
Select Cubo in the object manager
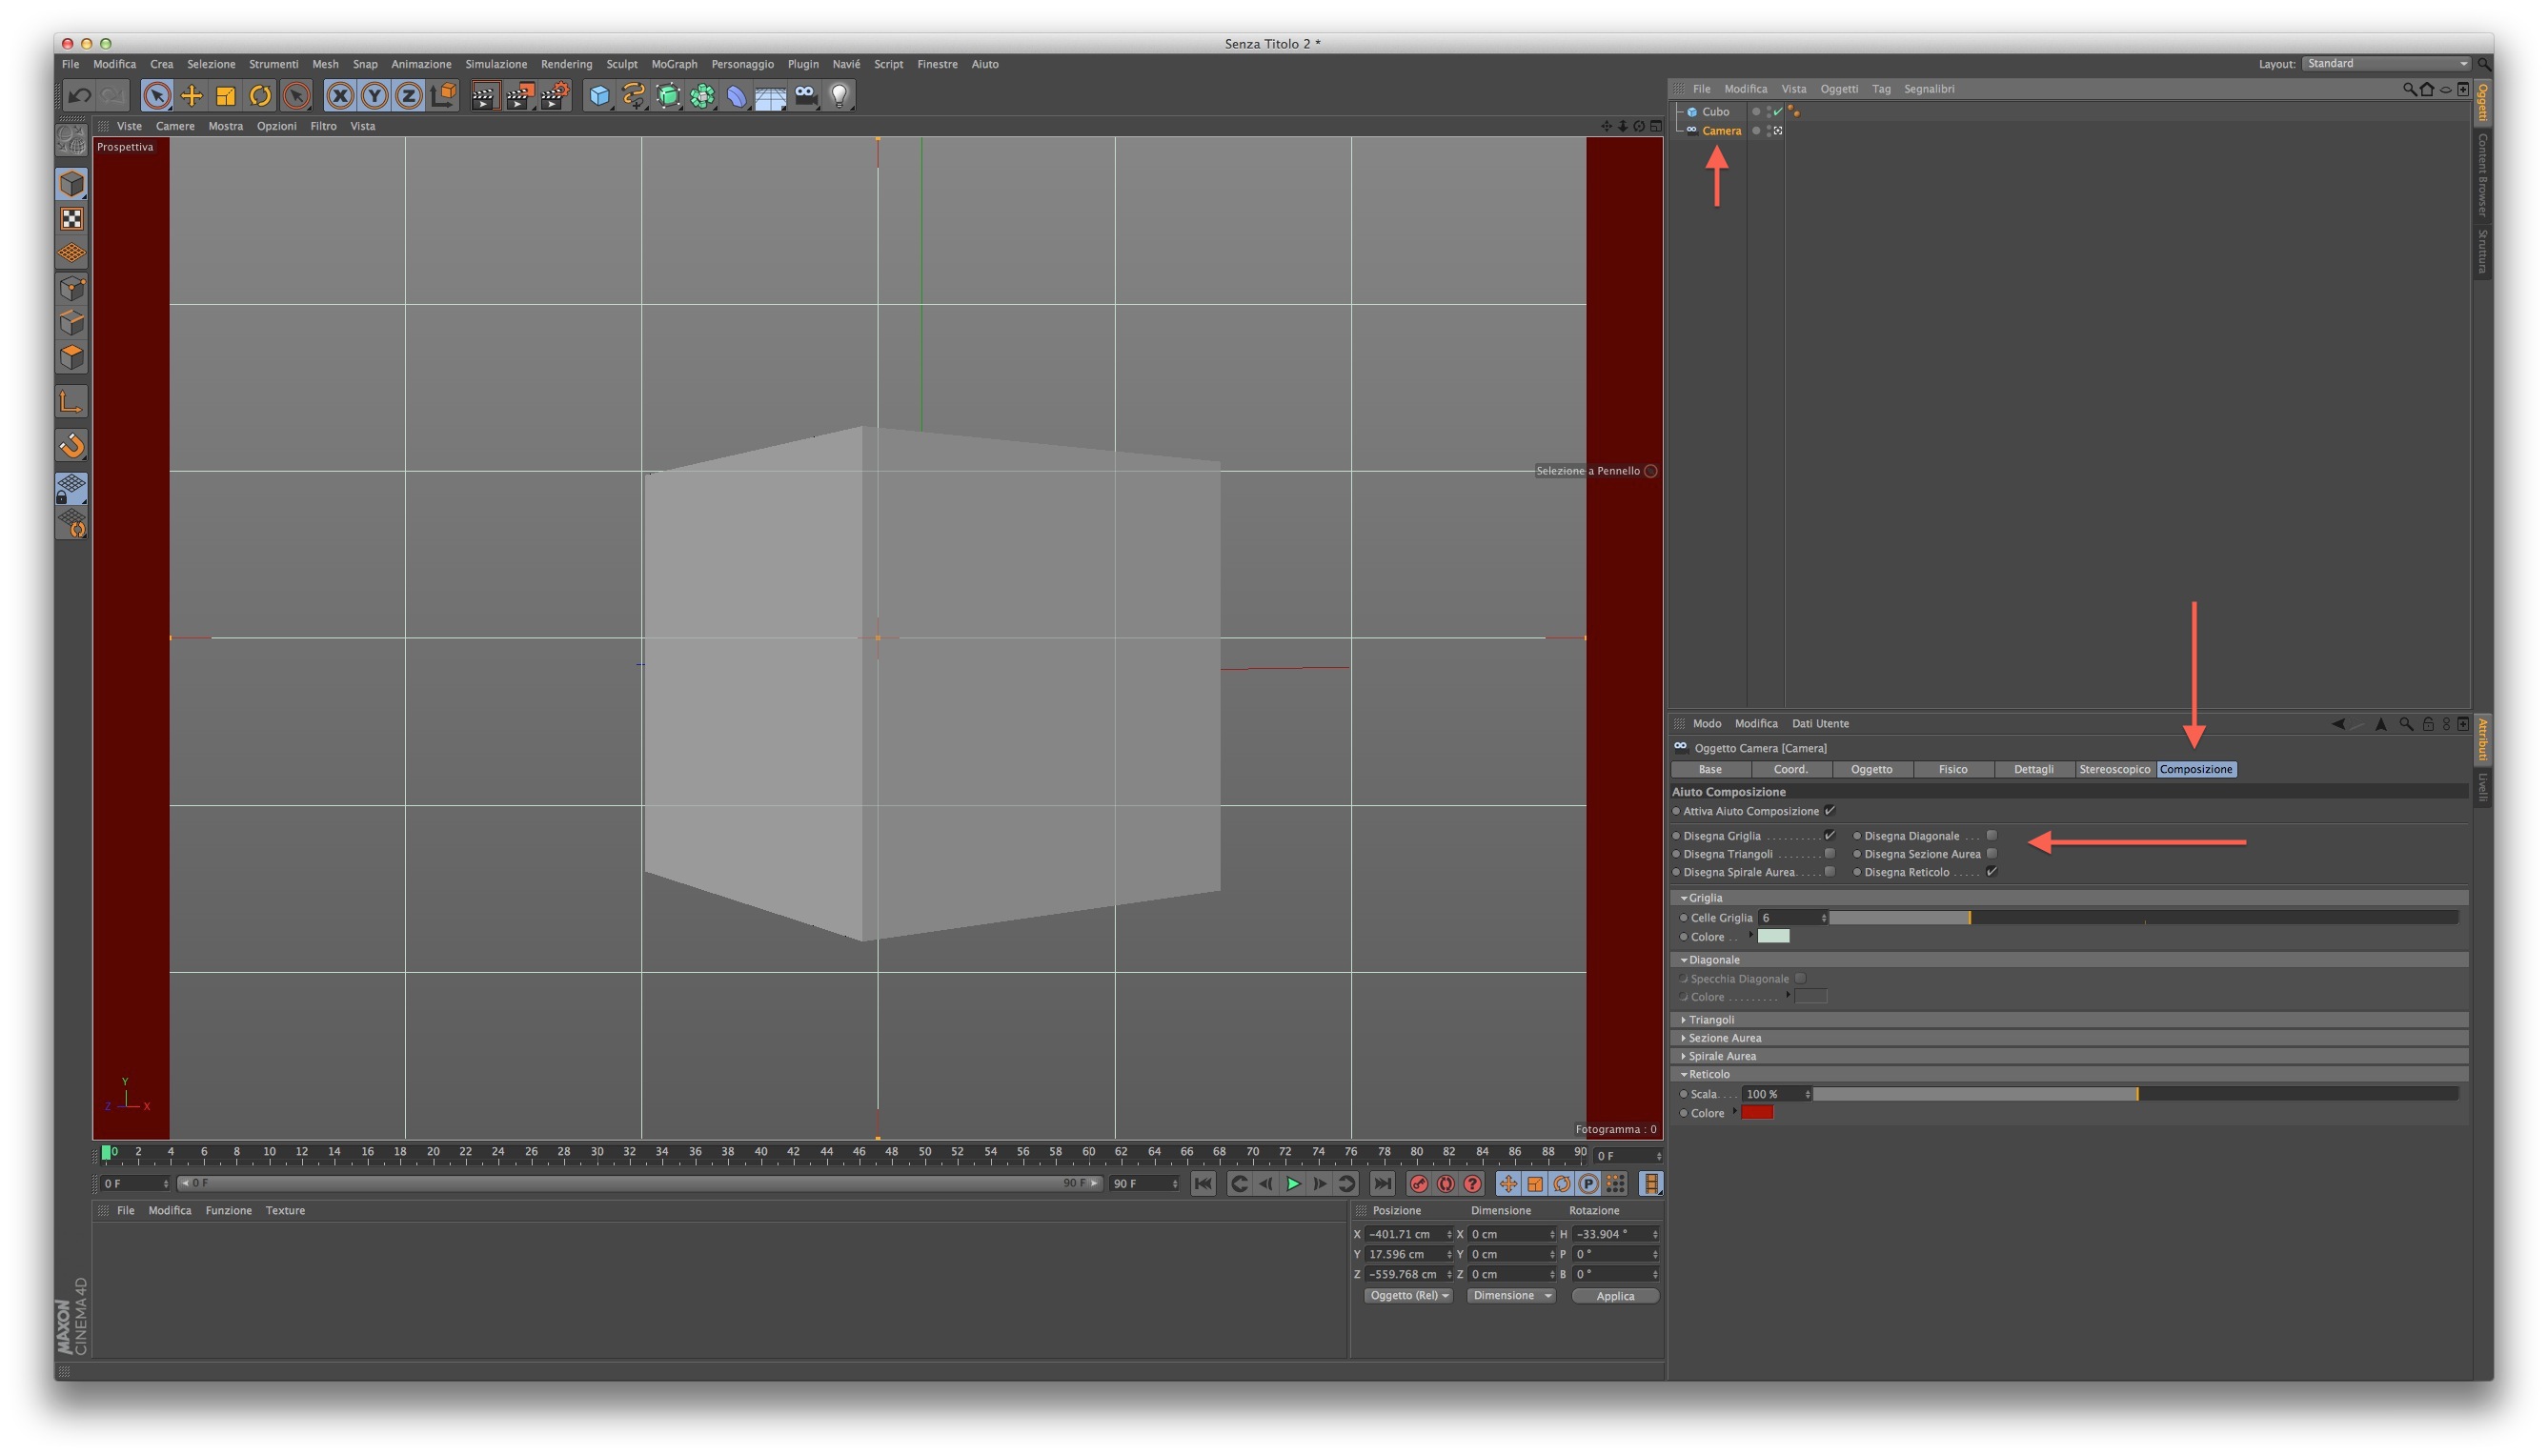1715,112
